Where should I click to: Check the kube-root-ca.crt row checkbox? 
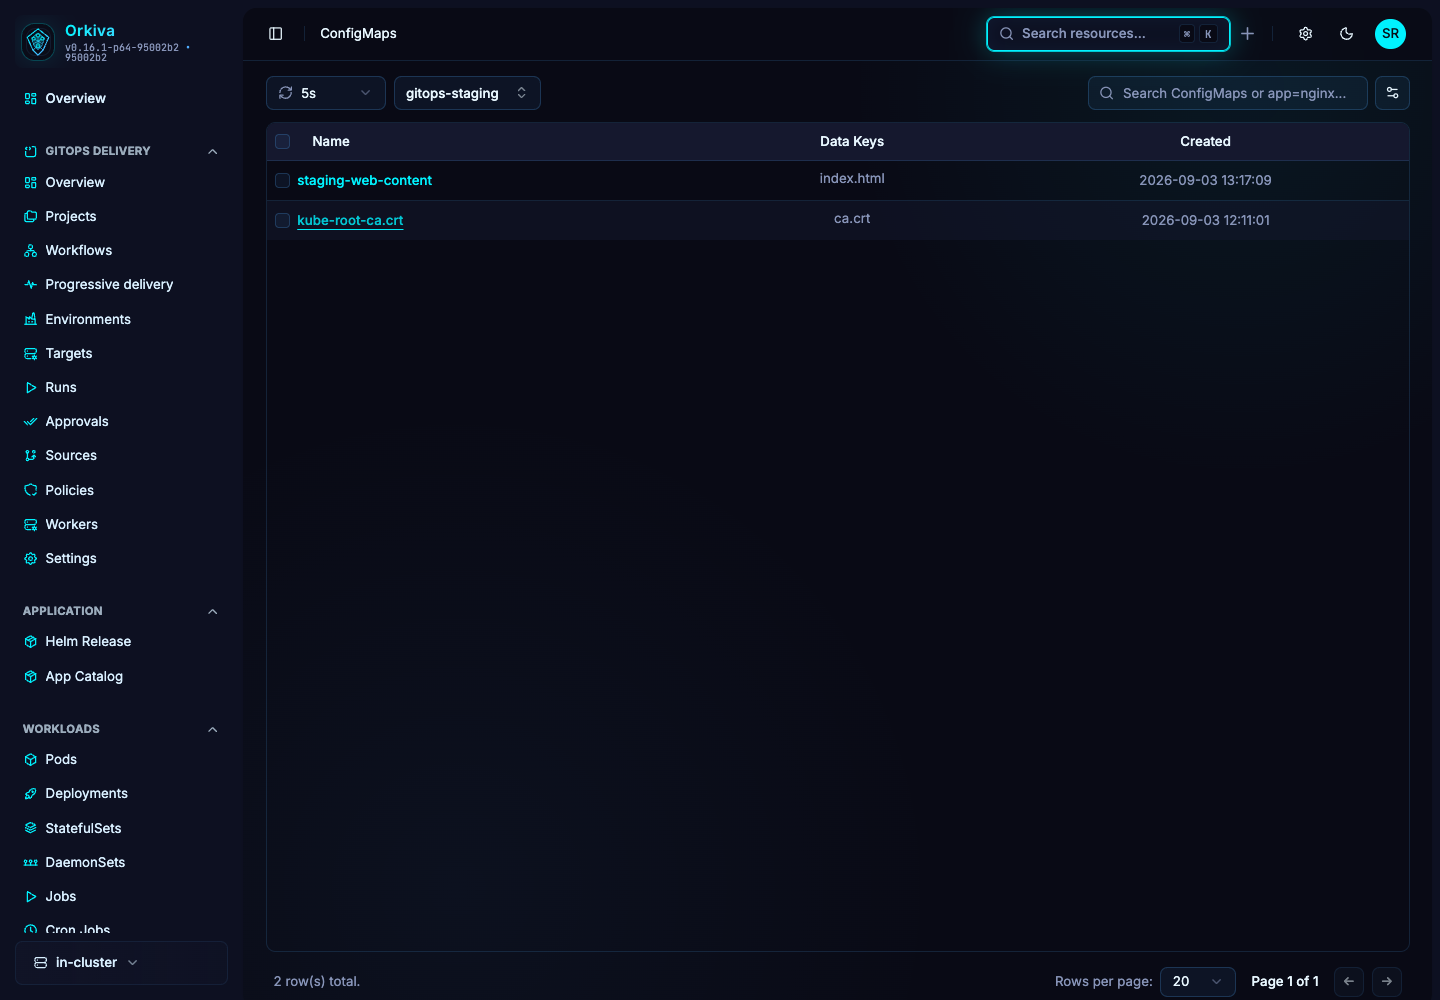[283, 221]
